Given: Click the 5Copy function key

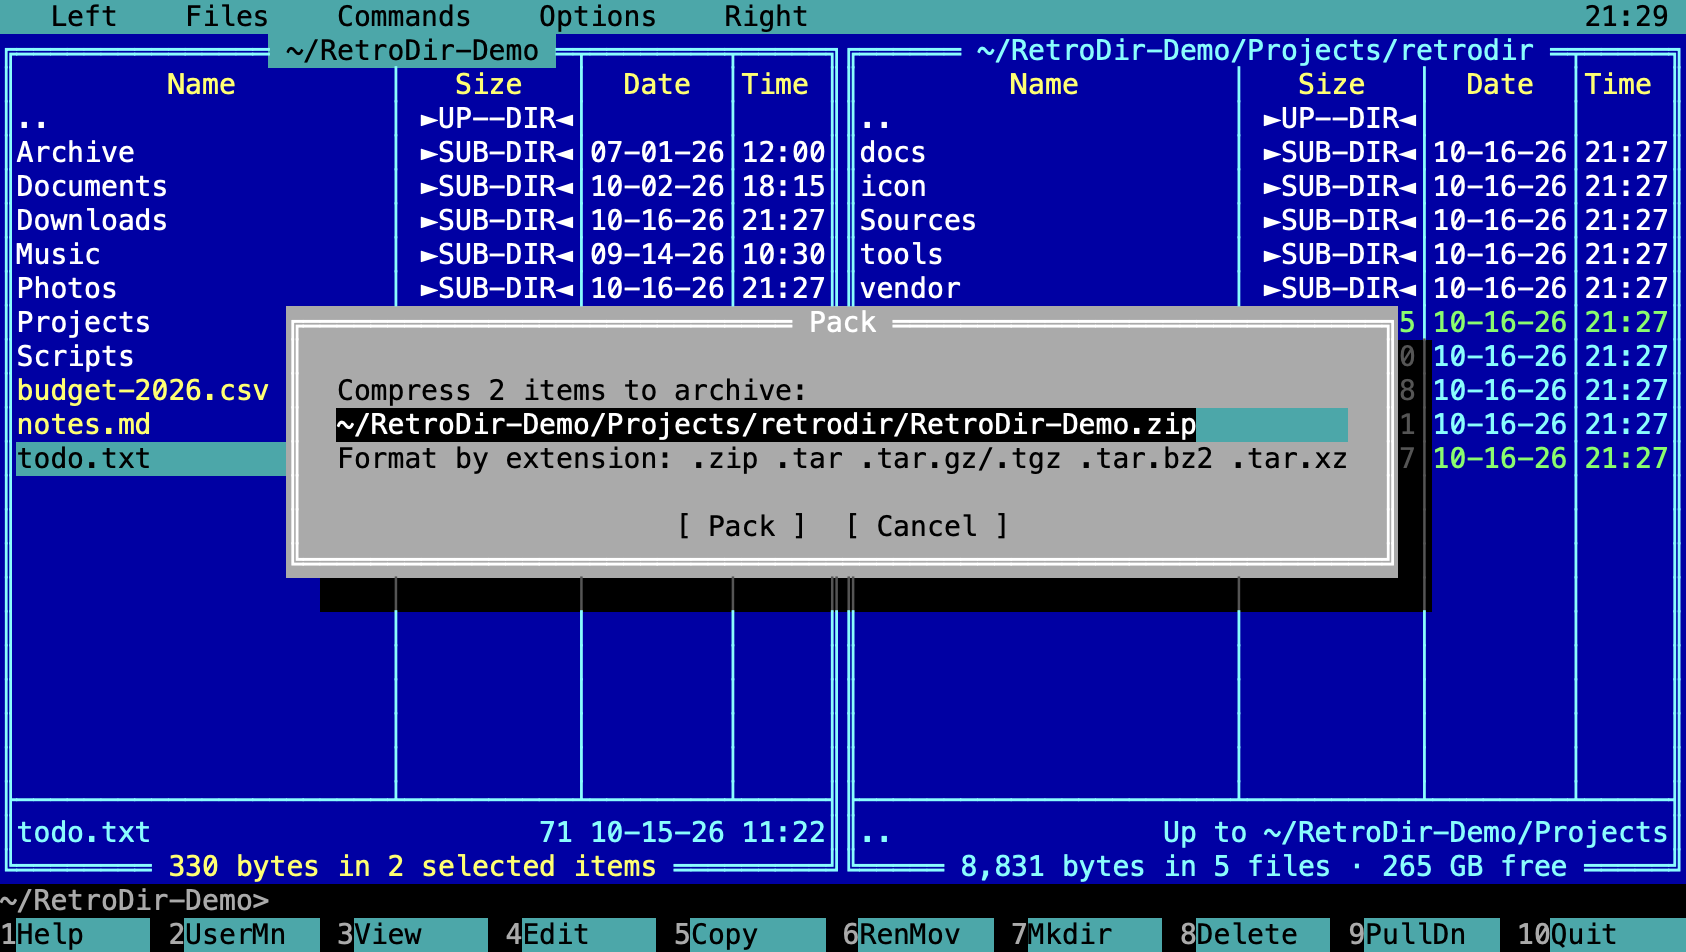Looking at the screenshot, I should pyautogui.click(x=750, y=934).
